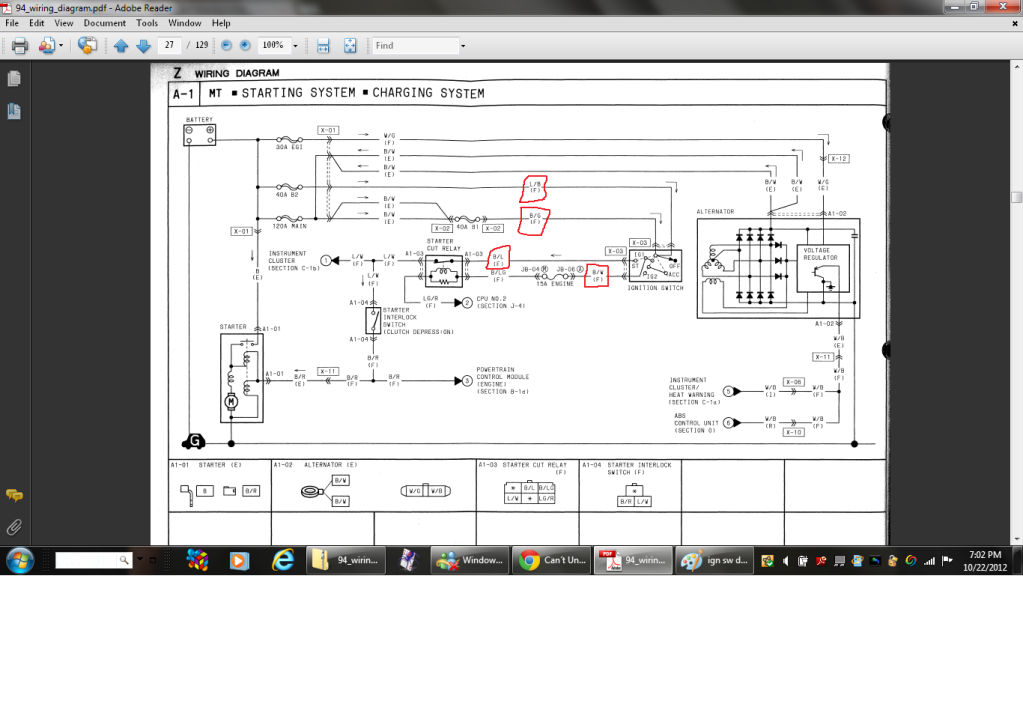Click the Print icon in toolbar

tap(20, 46)
